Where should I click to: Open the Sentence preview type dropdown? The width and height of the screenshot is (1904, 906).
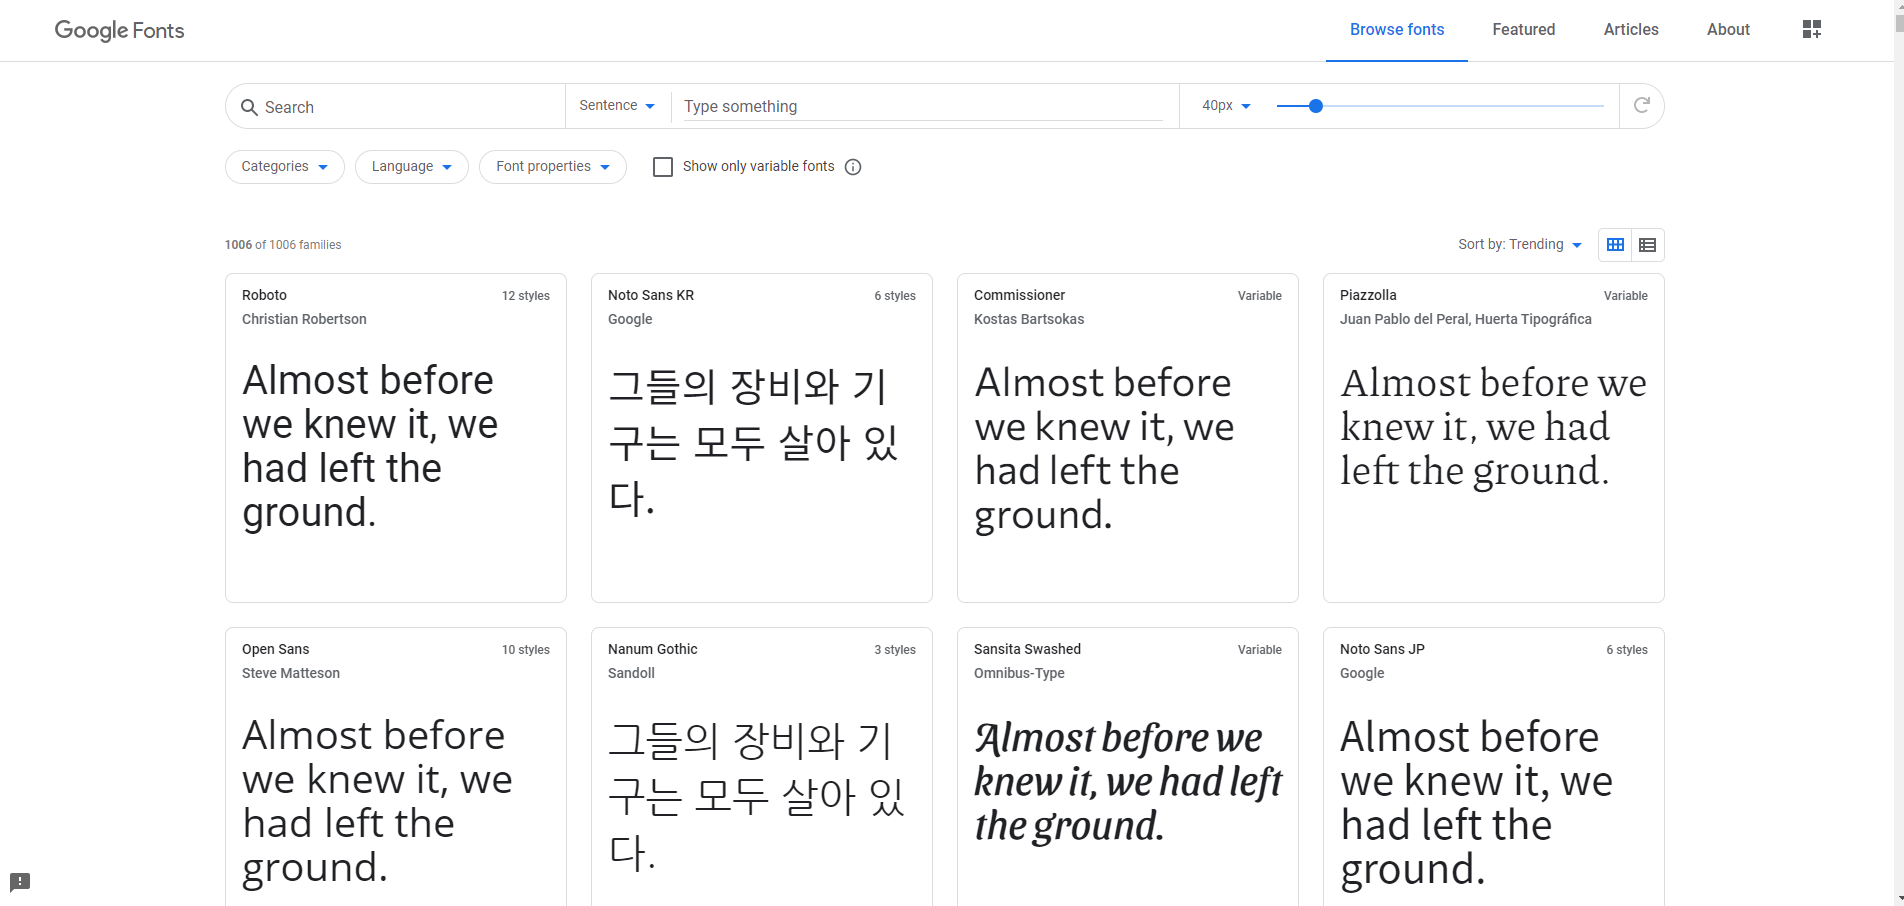point(617,105)
